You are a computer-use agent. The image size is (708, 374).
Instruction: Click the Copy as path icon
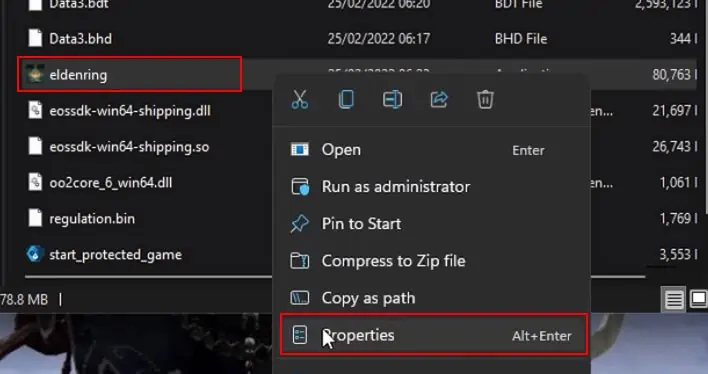click(300, 298)
